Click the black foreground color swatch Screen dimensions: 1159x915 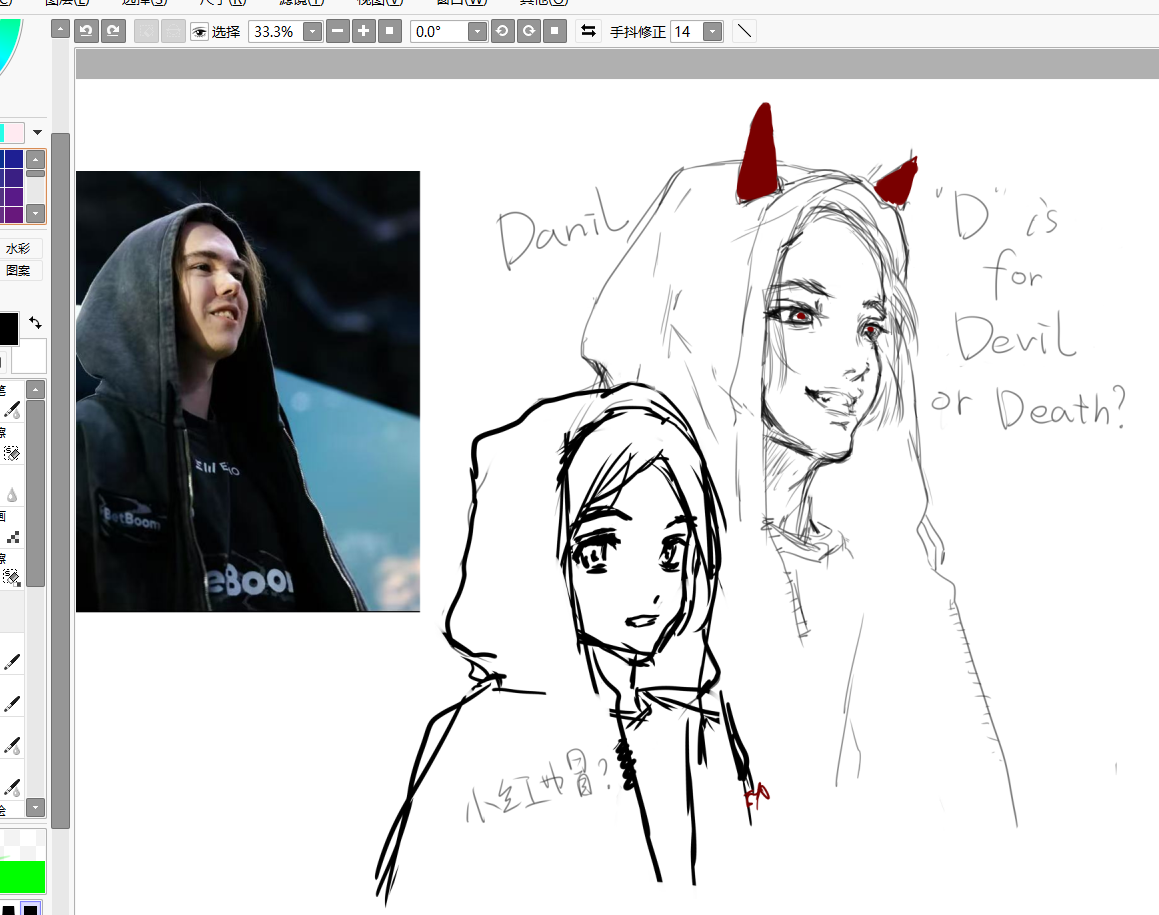pos(8,329)
